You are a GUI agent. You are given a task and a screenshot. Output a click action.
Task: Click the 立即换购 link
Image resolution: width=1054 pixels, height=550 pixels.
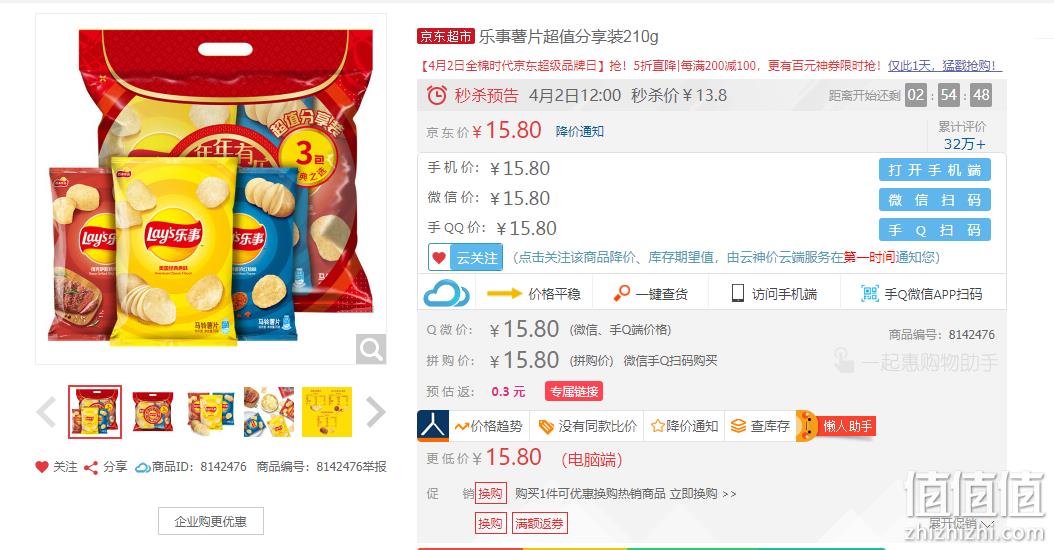[693, 494]
